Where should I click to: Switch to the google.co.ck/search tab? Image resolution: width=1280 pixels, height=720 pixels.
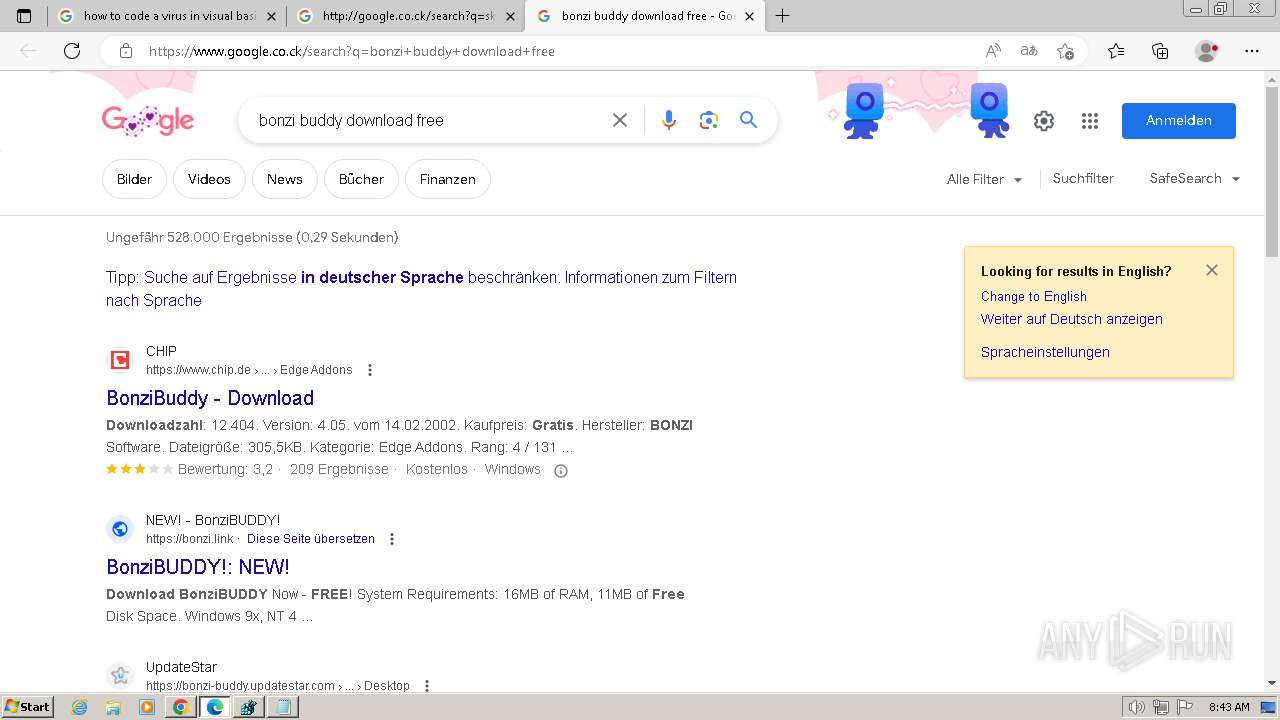click(x=405, y=16)
